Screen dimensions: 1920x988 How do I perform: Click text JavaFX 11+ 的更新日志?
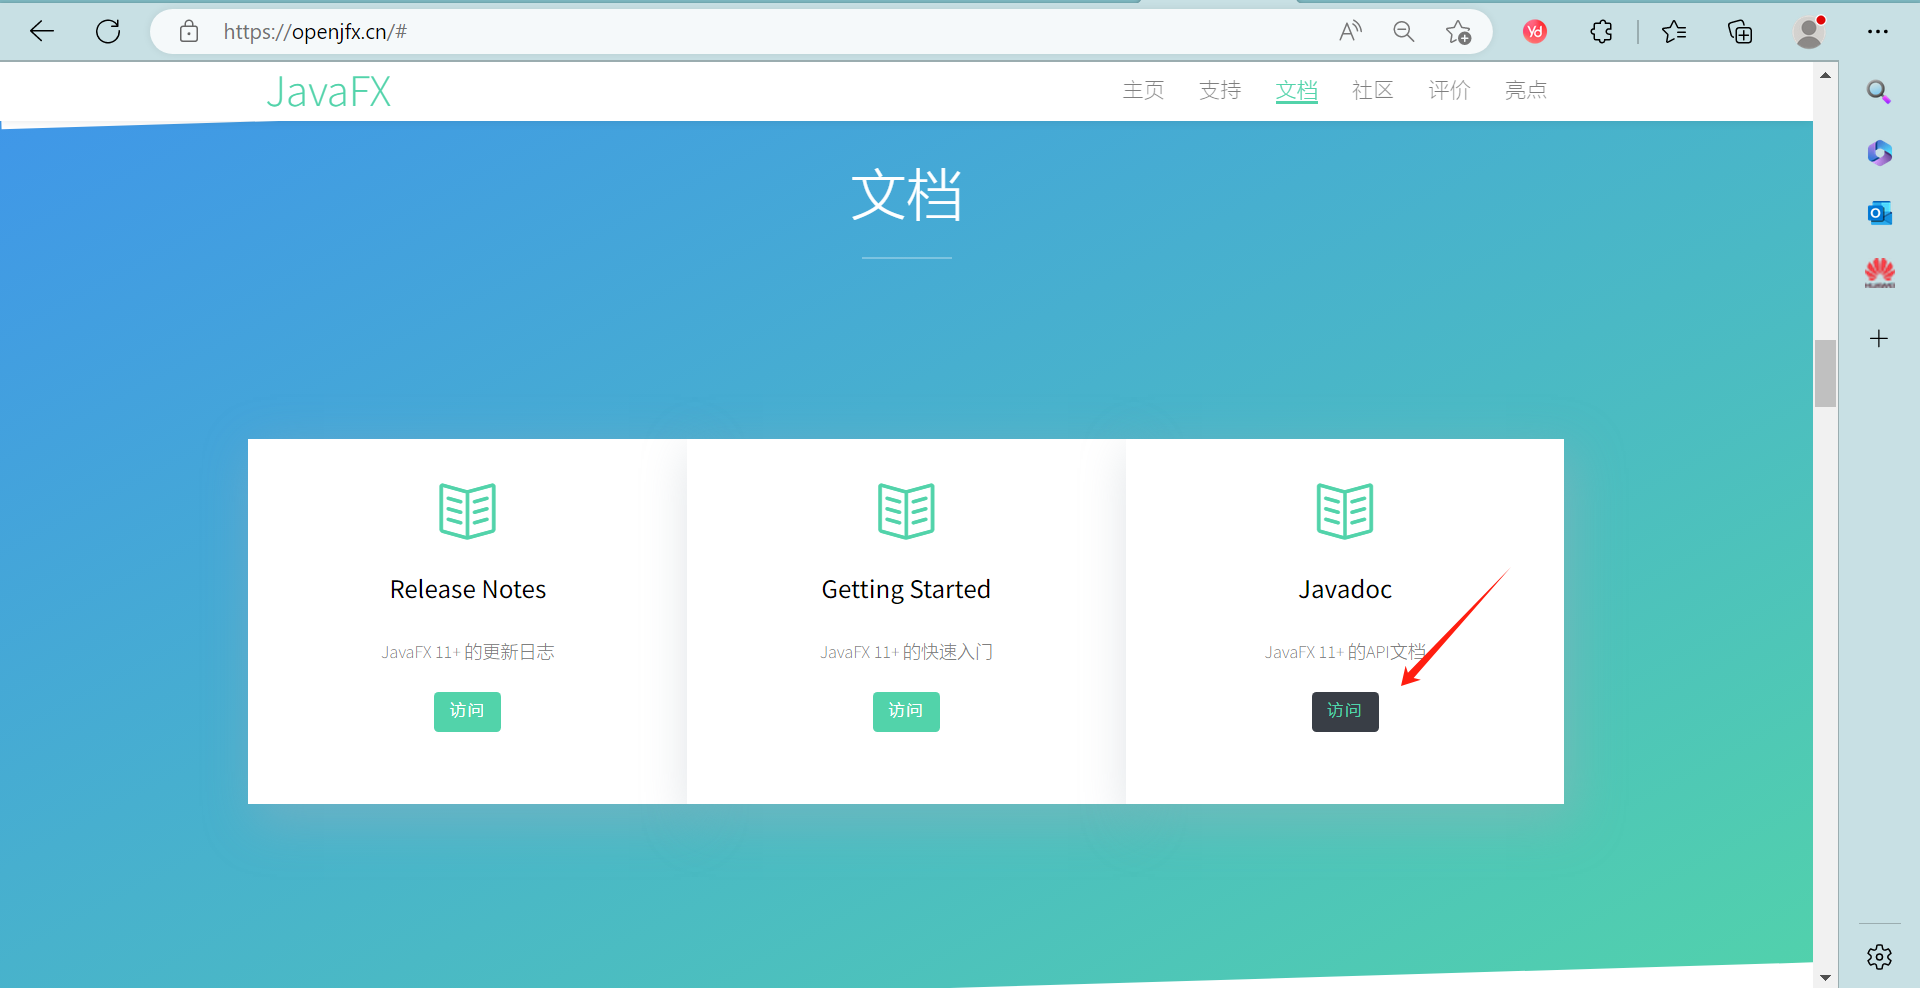[467, 652]
